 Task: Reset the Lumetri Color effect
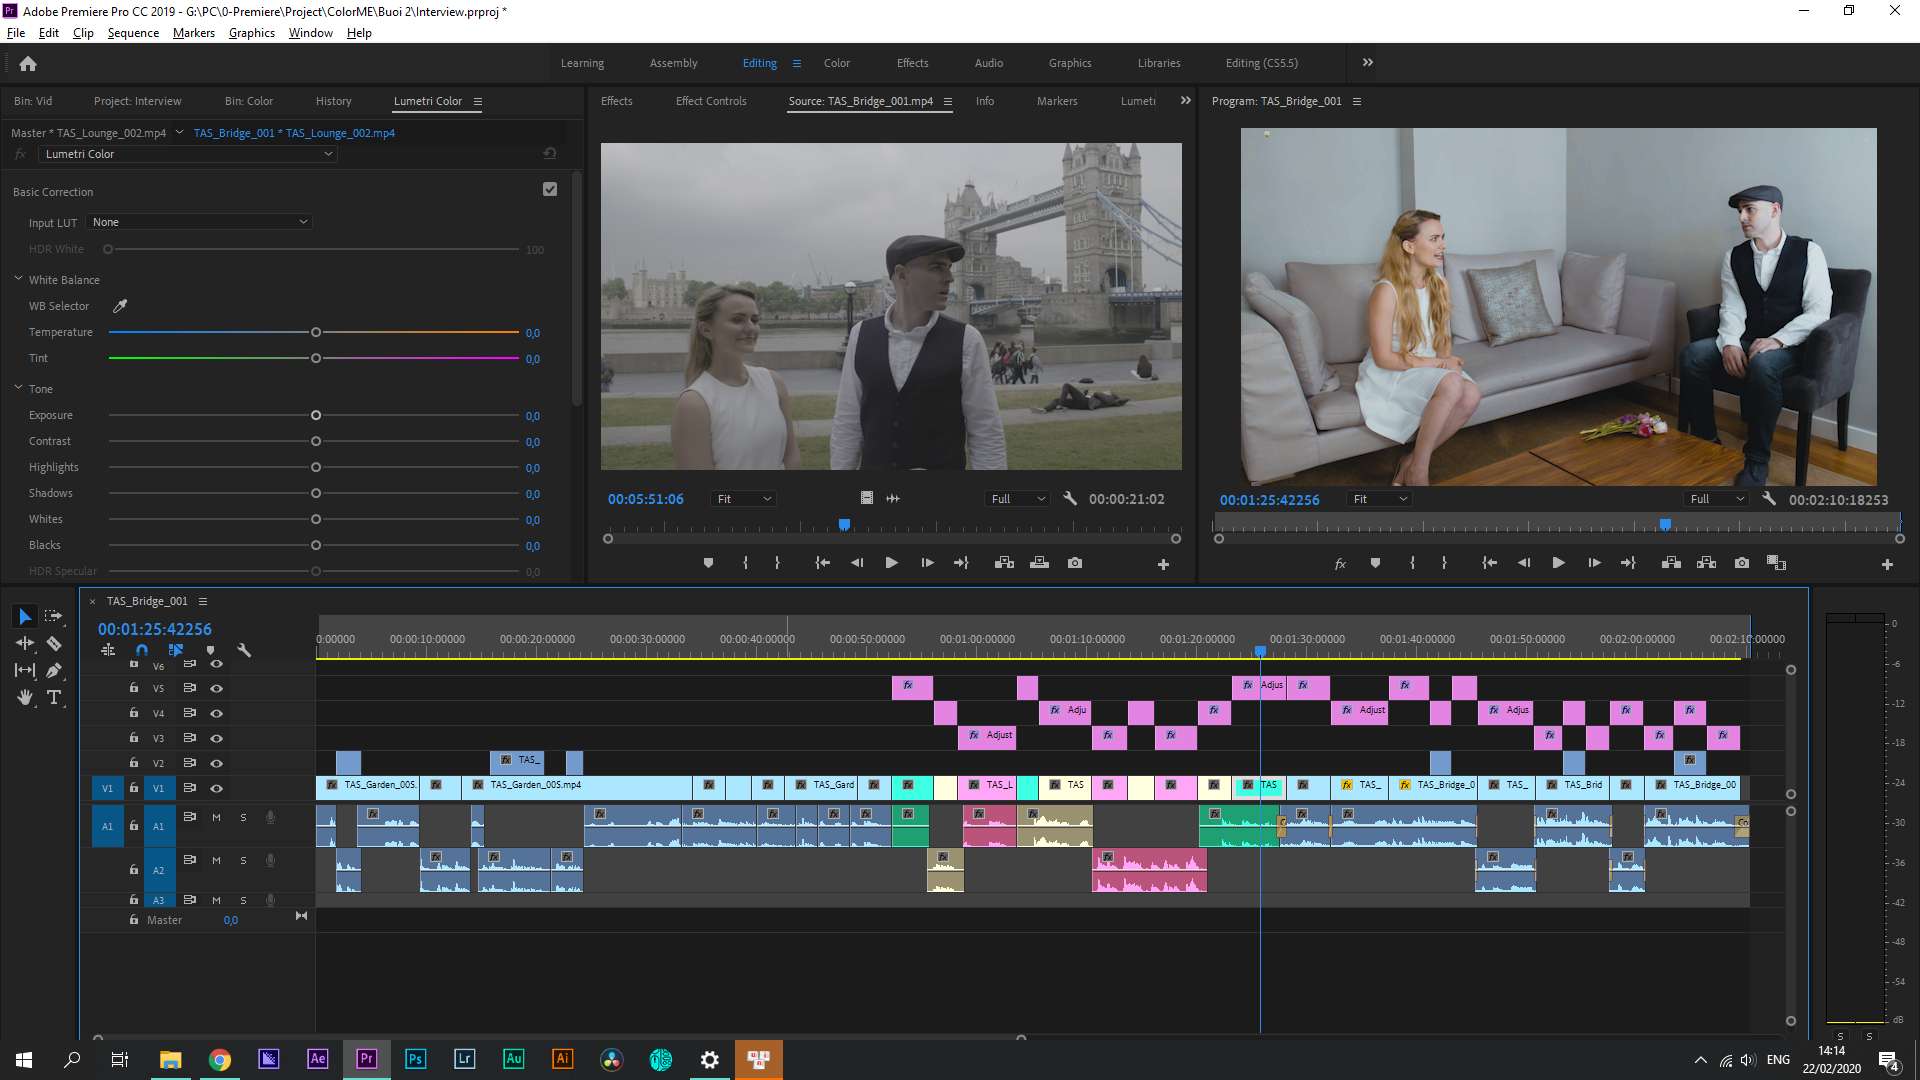click(x=549, y=154)
